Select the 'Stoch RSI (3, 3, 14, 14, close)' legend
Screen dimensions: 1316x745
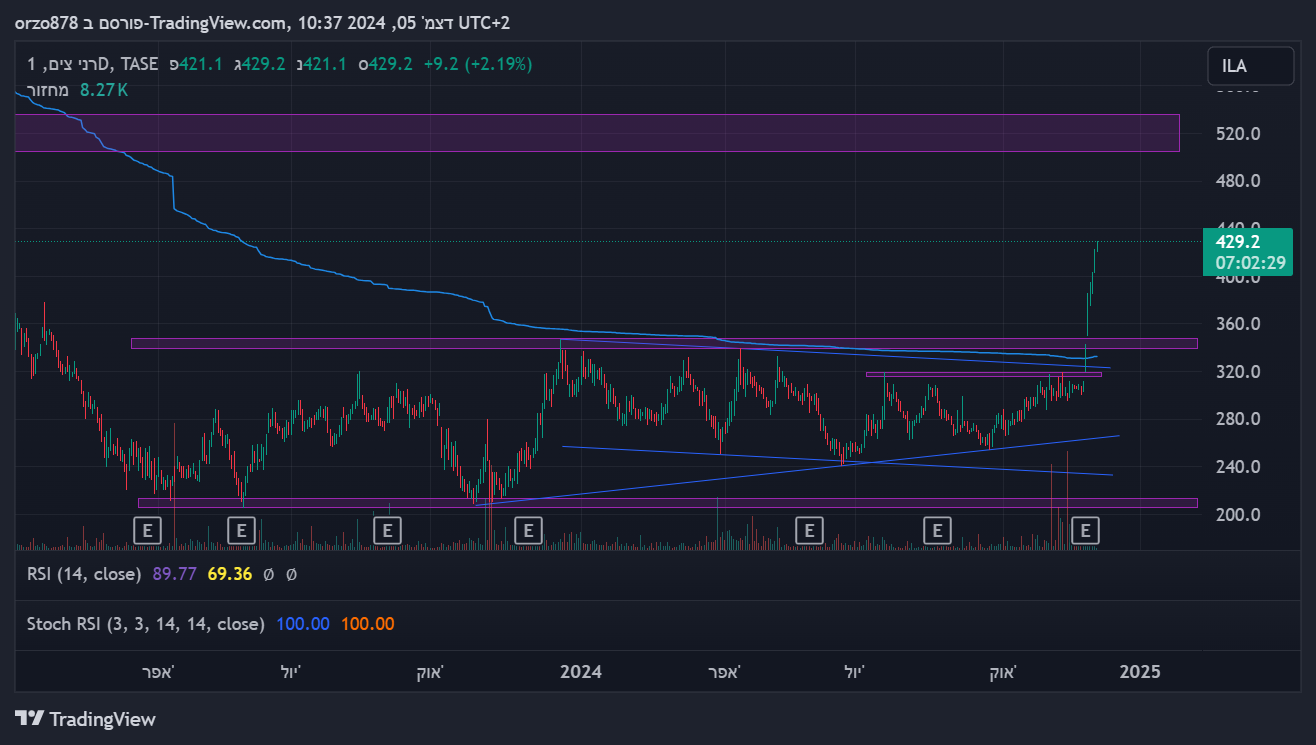pyautogui.click(x=146, y=624)
